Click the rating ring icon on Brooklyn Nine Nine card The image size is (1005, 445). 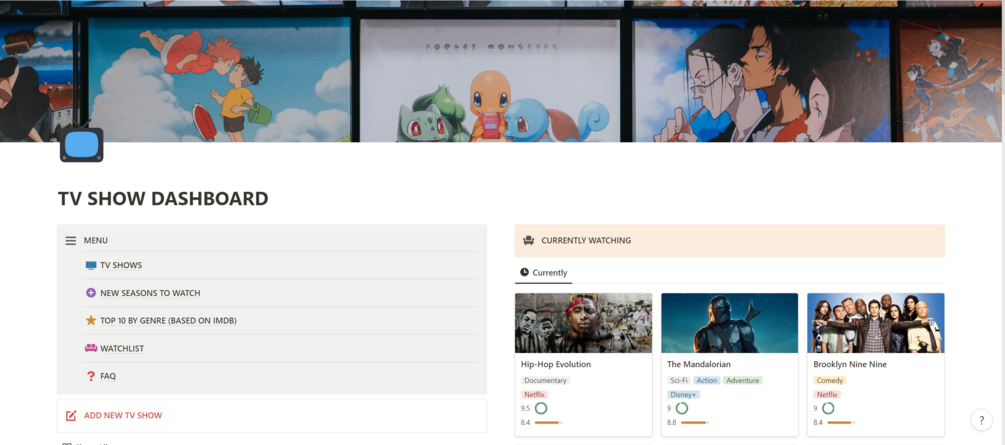[828, 408]
